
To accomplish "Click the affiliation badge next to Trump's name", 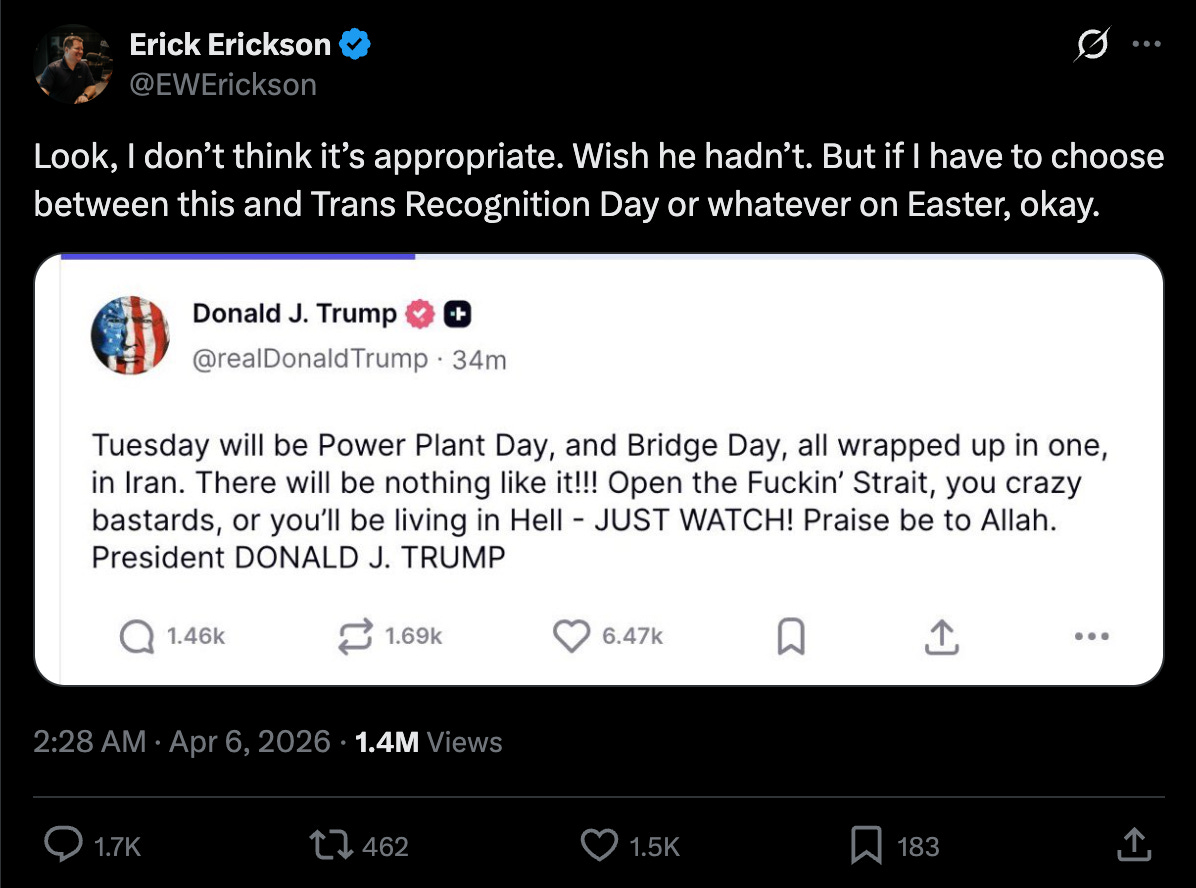I will (x=456, y=313).
